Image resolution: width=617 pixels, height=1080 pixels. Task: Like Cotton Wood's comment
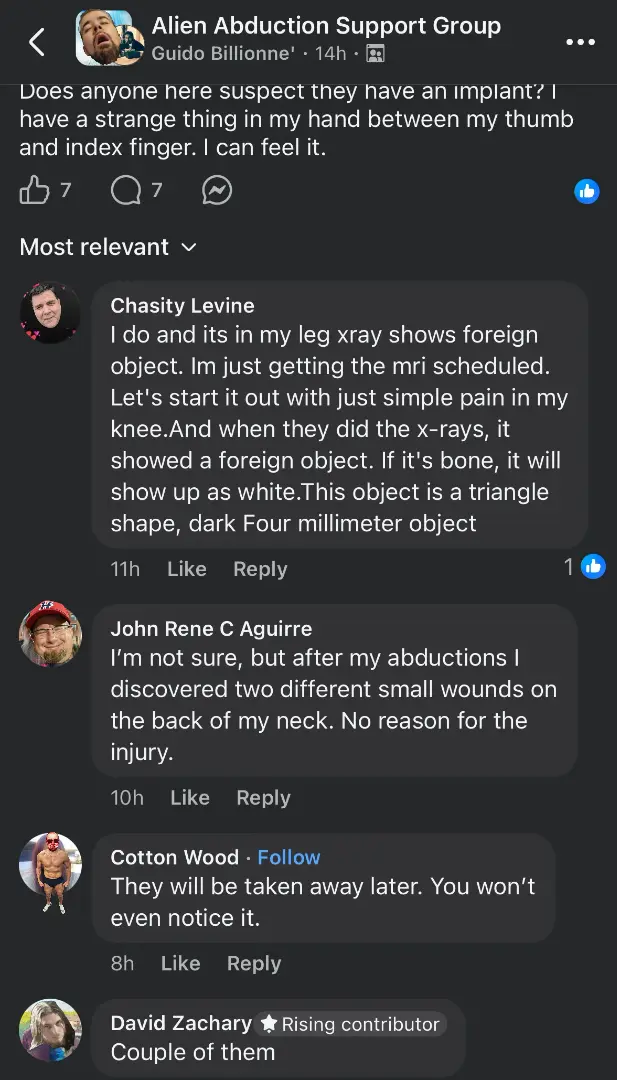point(181,963)
